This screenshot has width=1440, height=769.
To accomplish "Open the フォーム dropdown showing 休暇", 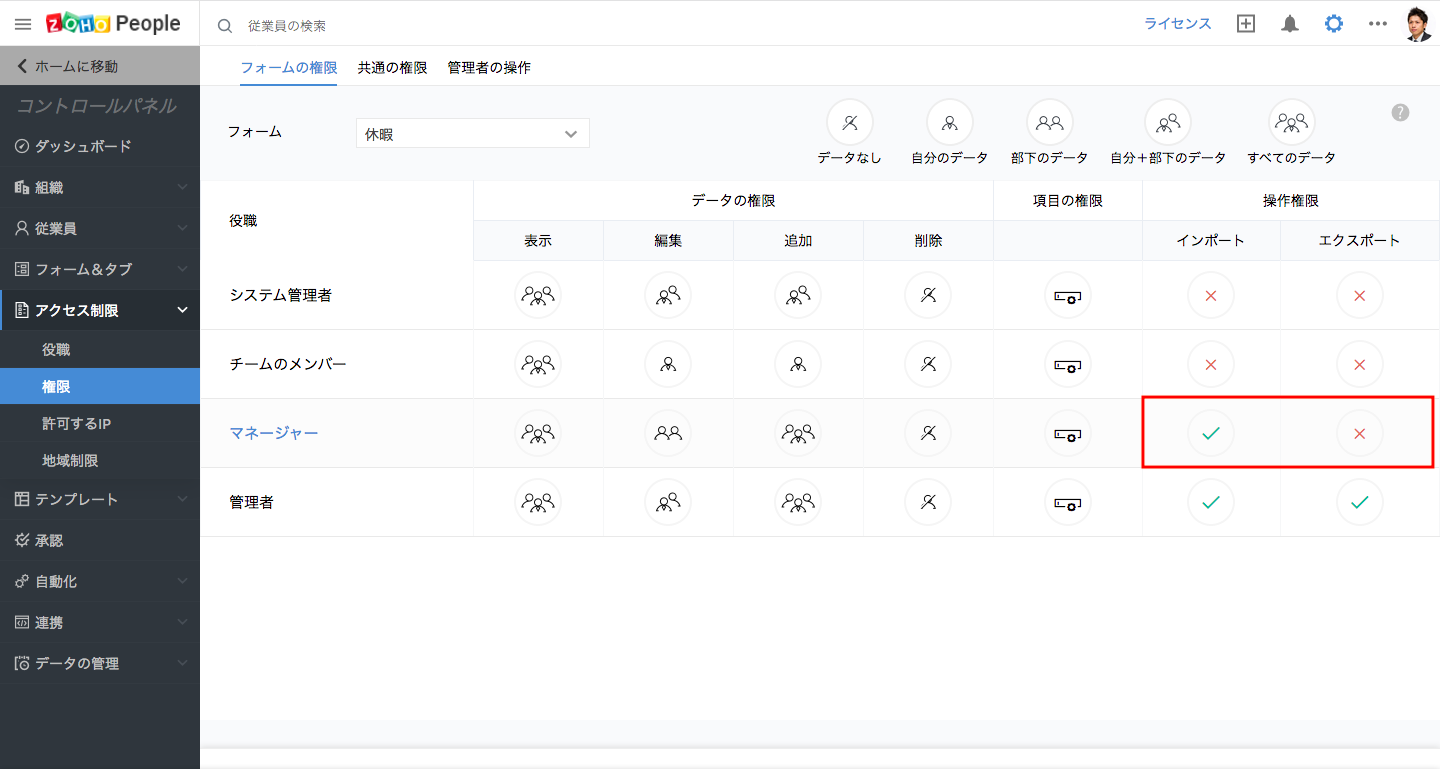I will (472, 134).
